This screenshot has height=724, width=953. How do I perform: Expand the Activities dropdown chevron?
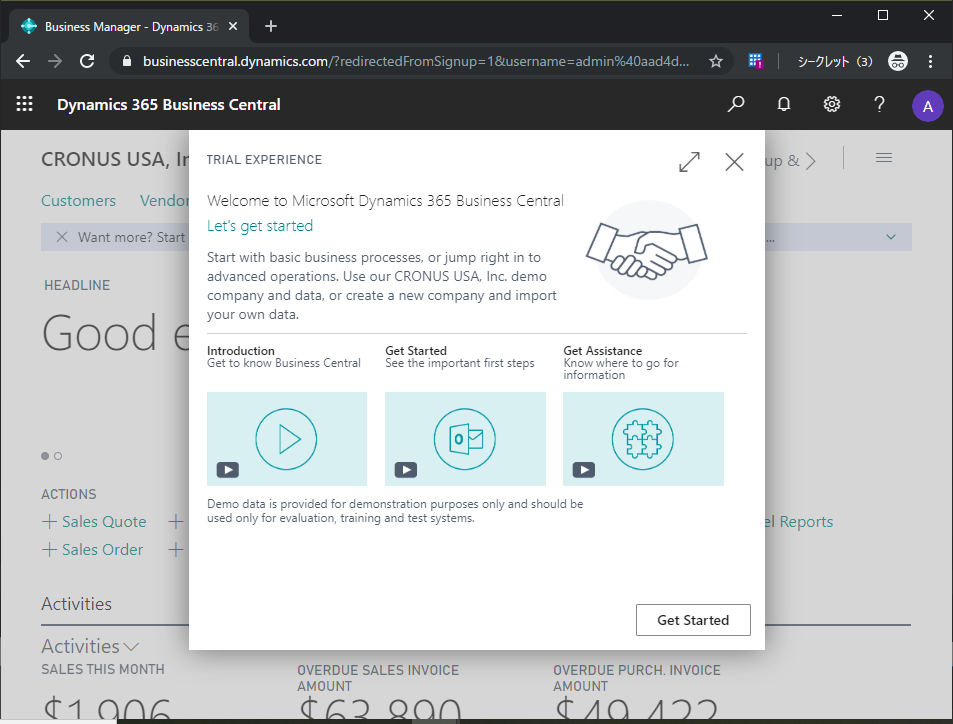pyautogui.click(x=131, y=646)
